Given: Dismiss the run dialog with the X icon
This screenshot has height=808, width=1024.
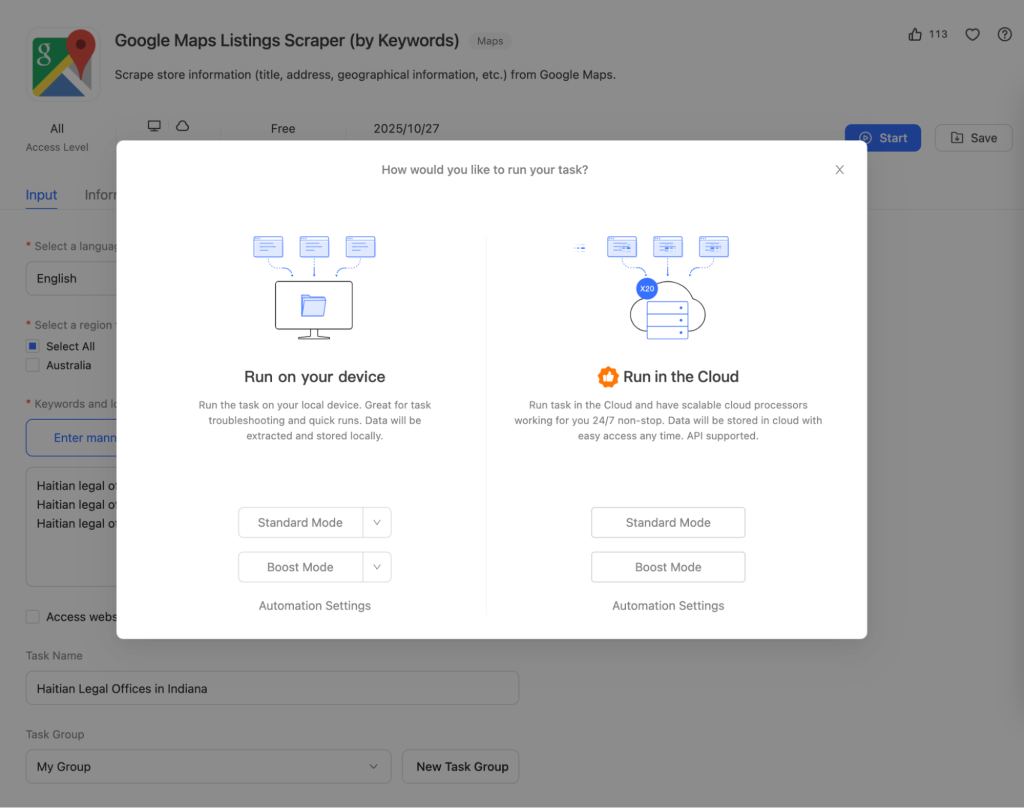Looking at the screenshot, I should coord(839,169).
